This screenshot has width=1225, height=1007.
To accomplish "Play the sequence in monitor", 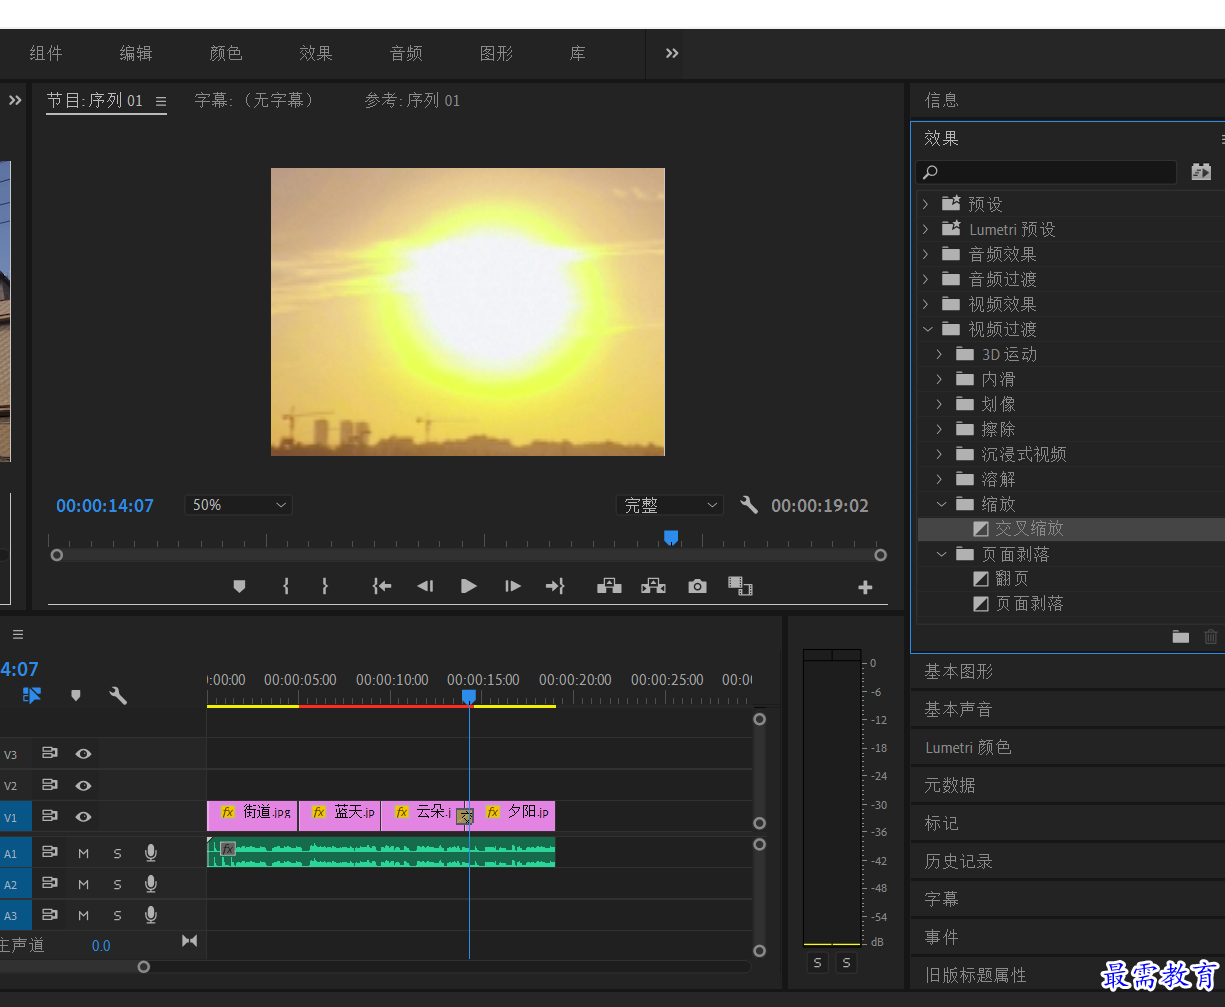I will click(x=468, y=587).
